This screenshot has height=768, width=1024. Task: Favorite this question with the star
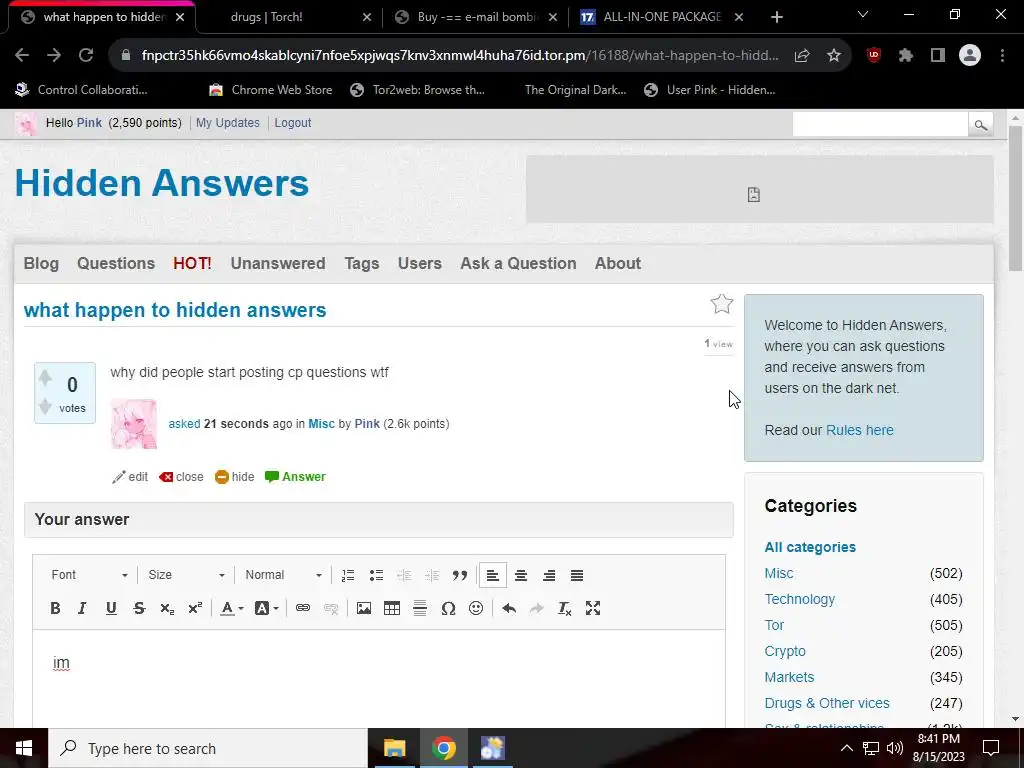(x=722, y=304)
